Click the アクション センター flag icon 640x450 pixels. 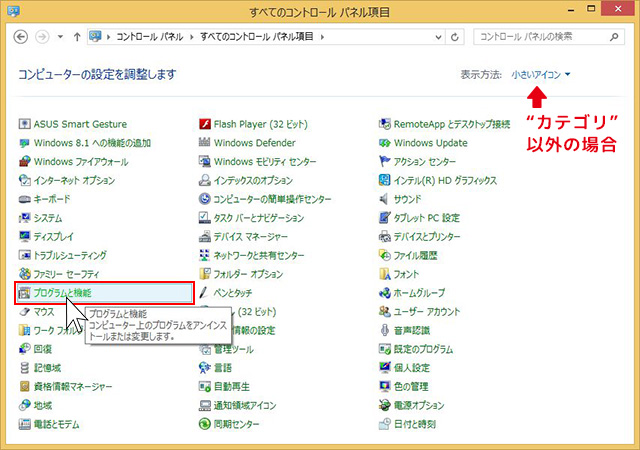(x=384, y=161)
